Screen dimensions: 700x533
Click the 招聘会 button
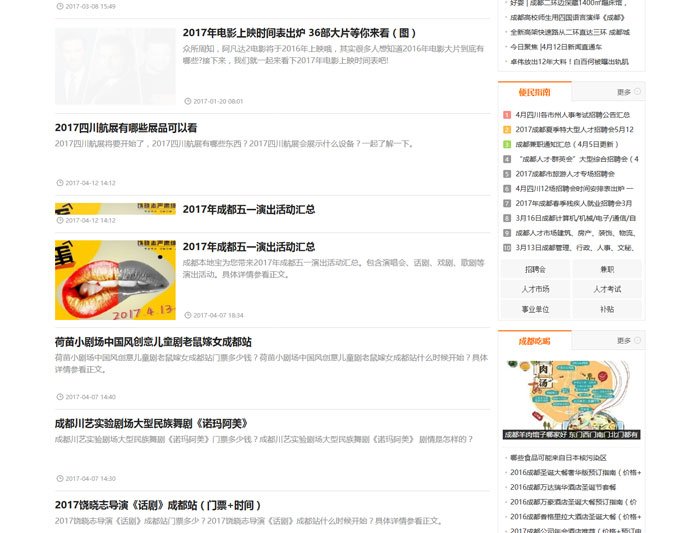tap(535, 269)
